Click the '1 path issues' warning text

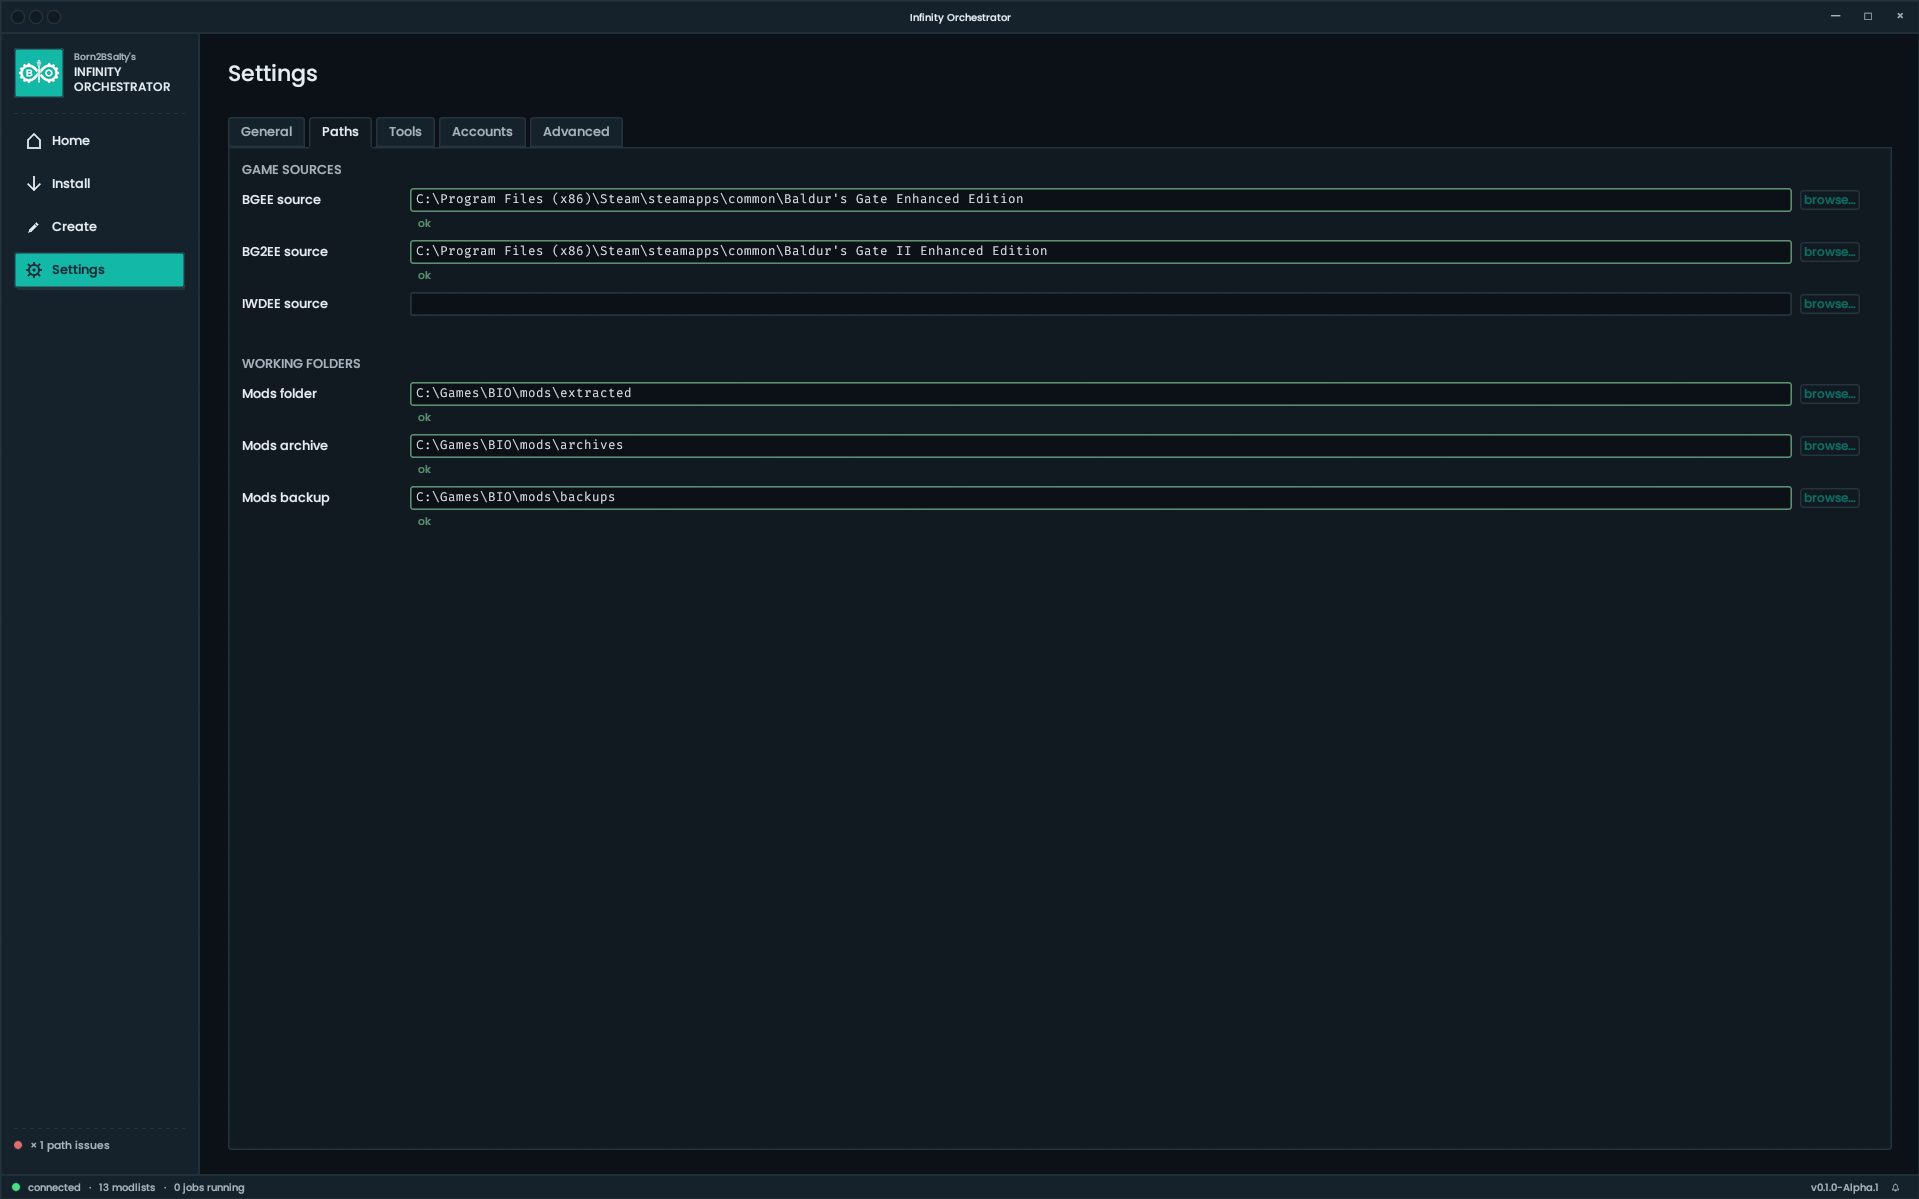pos(70,1145)
